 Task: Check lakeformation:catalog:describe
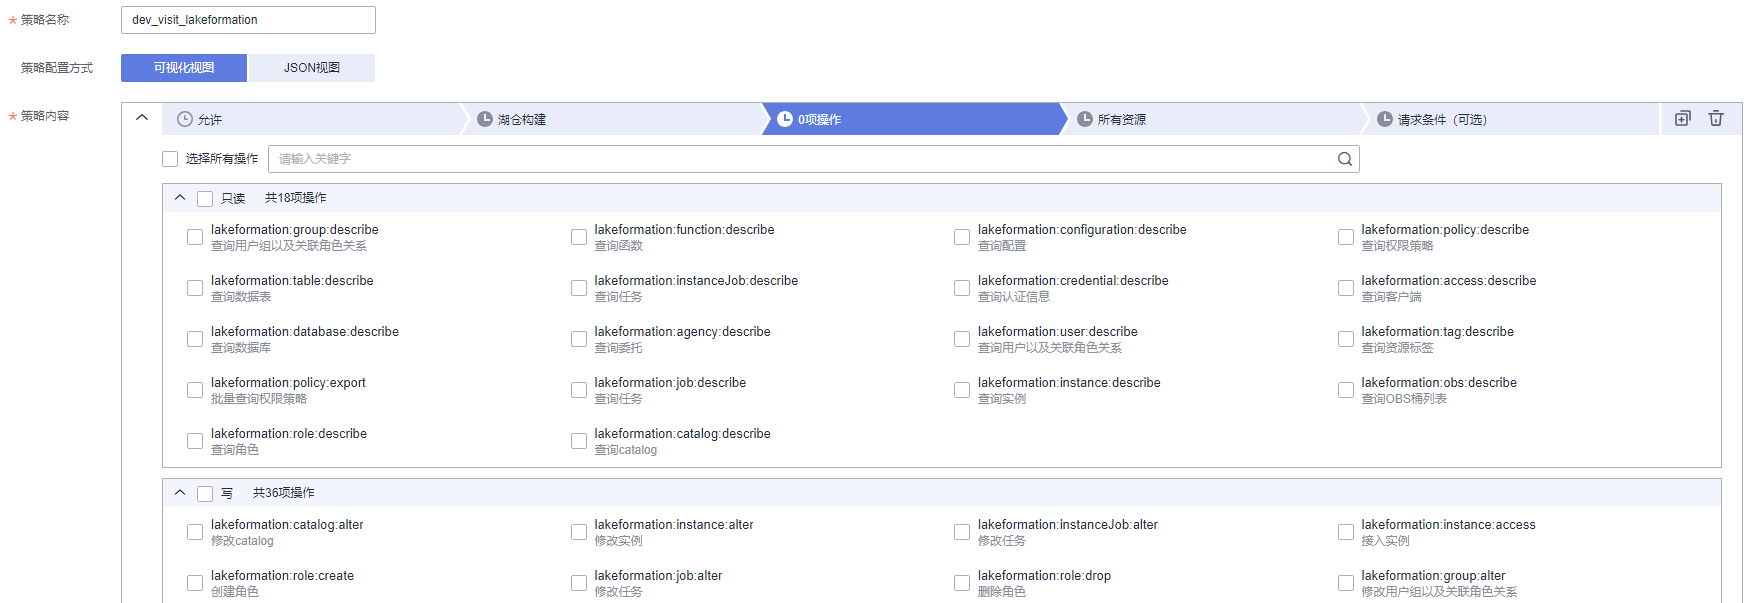coord(579,441)
